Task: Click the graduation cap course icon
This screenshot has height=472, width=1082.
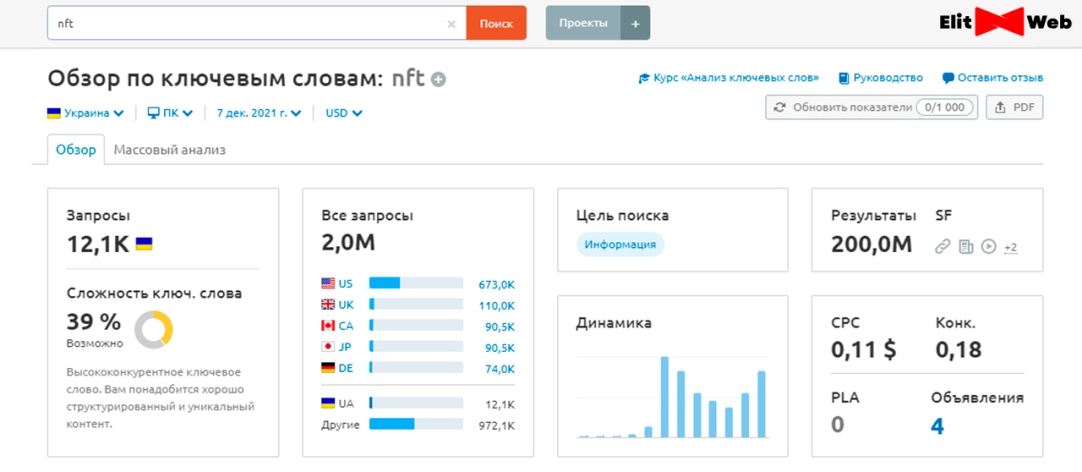Action: [x=645, y=78]
